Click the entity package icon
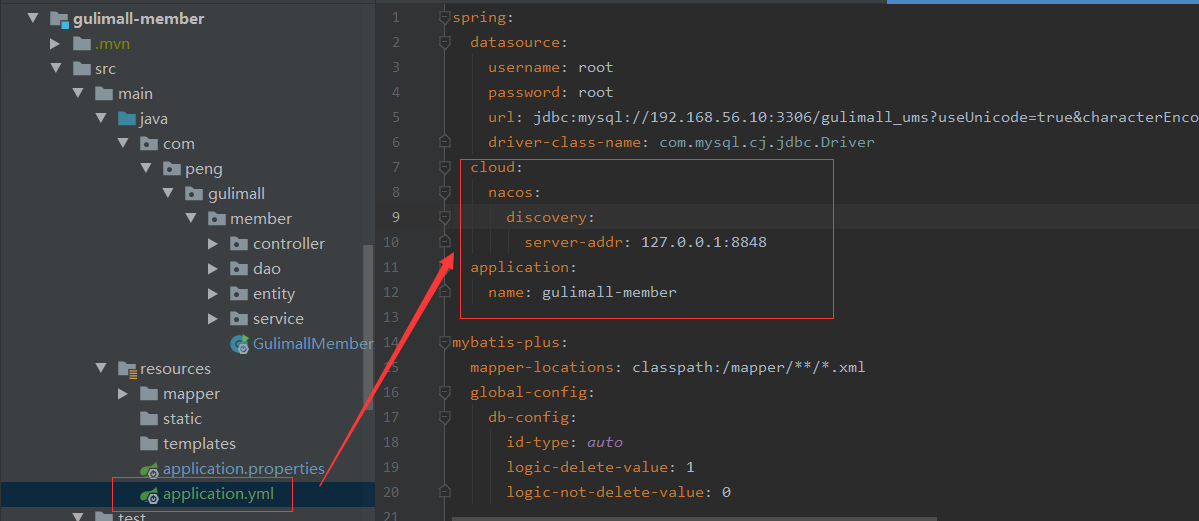 (239, 294)
